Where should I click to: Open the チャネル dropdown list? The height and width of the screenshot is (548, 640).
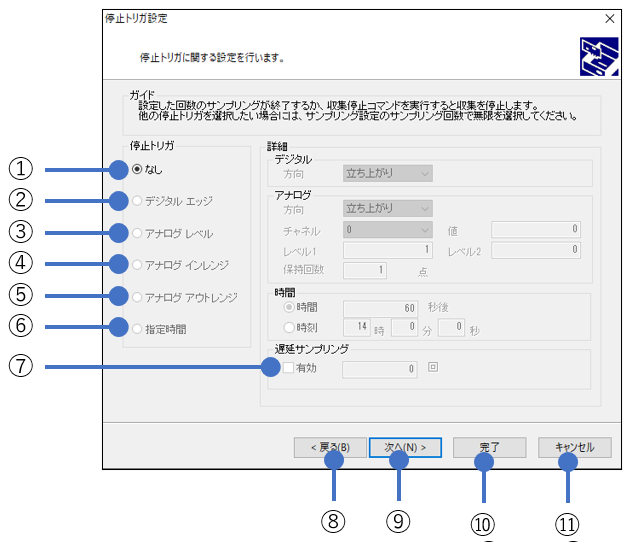(x=387, y=230)
